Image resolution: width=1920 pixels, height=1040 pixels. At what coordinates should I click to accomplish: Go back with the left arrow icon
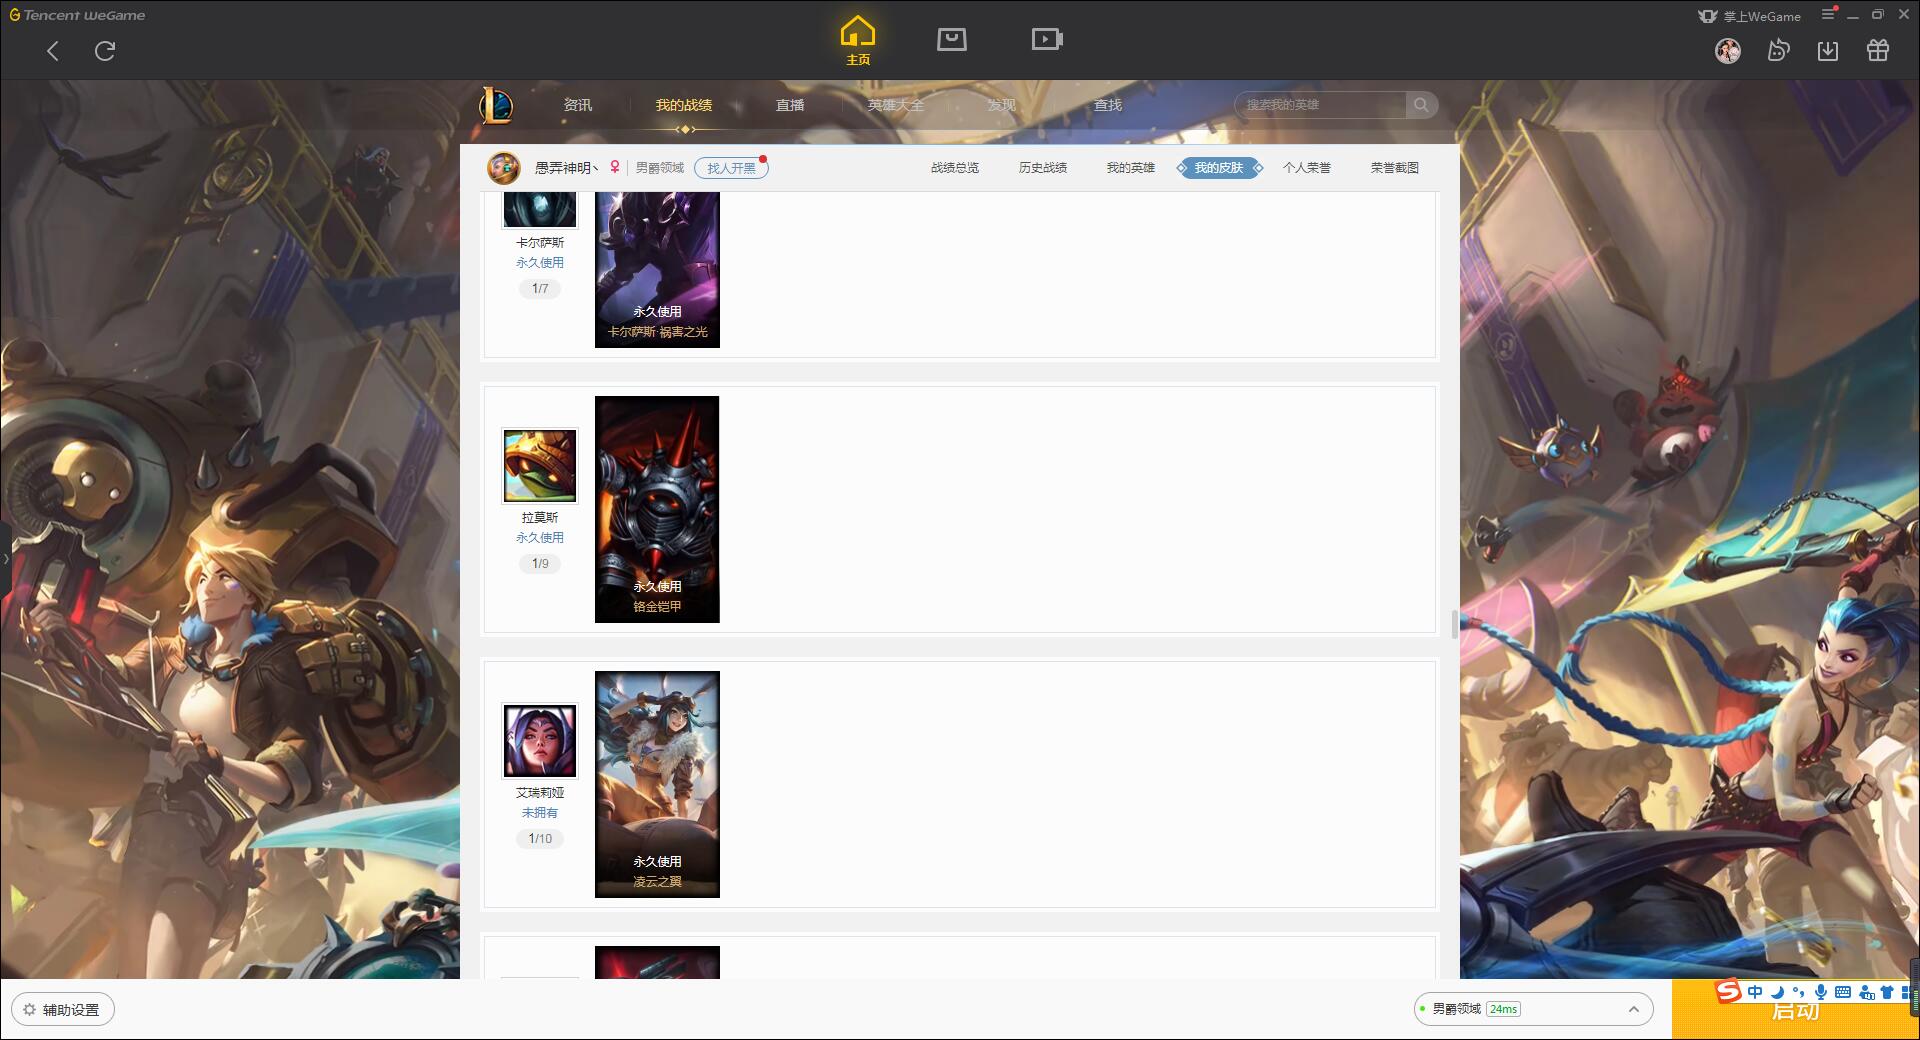pos(53,51)
